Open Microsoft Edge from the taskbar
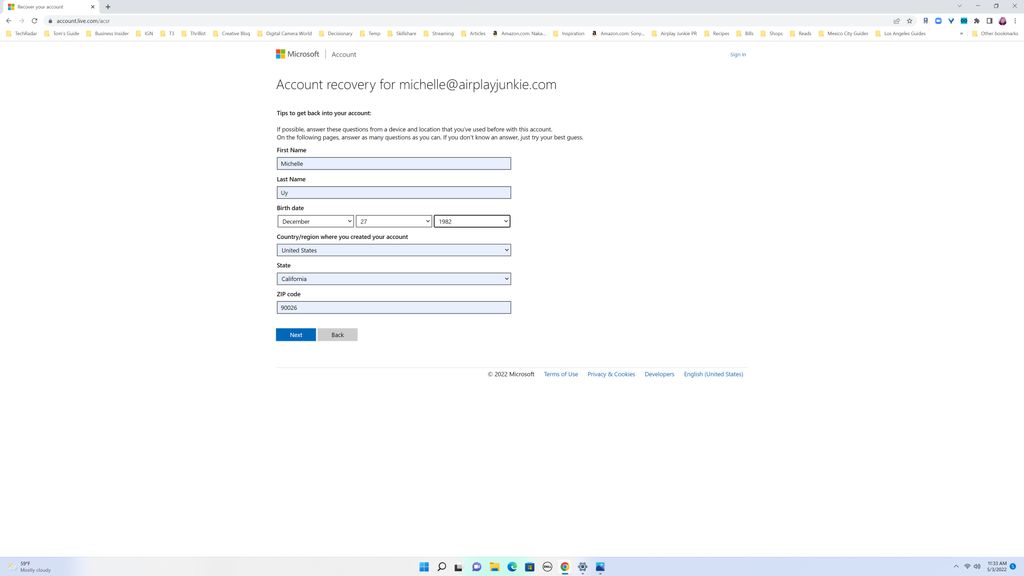This screenshot has height=576, width=1024. coord(512,567)
